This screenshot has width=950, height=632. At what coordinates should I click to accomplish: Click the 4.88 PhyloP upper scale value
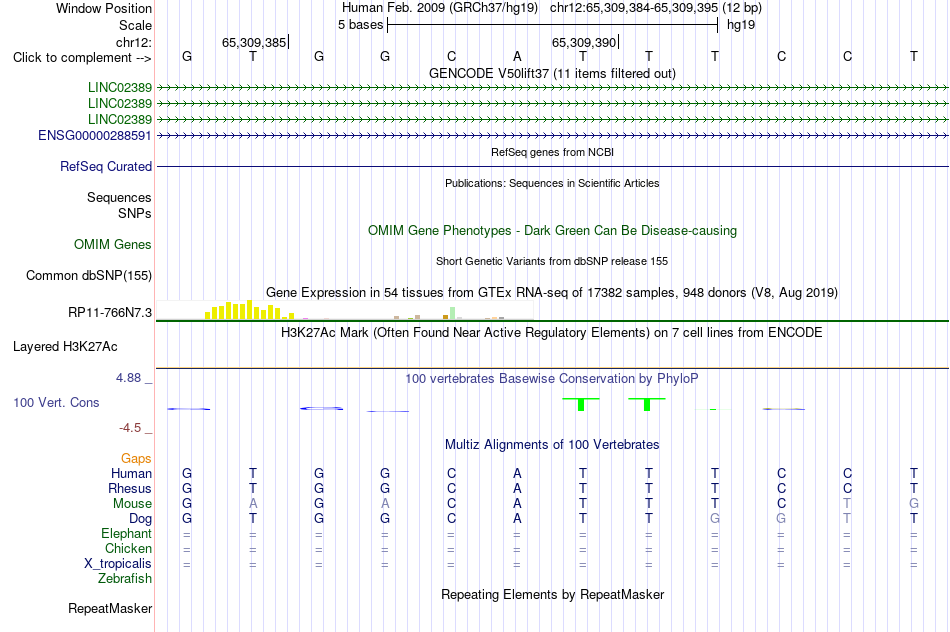(x=128, y=378)
